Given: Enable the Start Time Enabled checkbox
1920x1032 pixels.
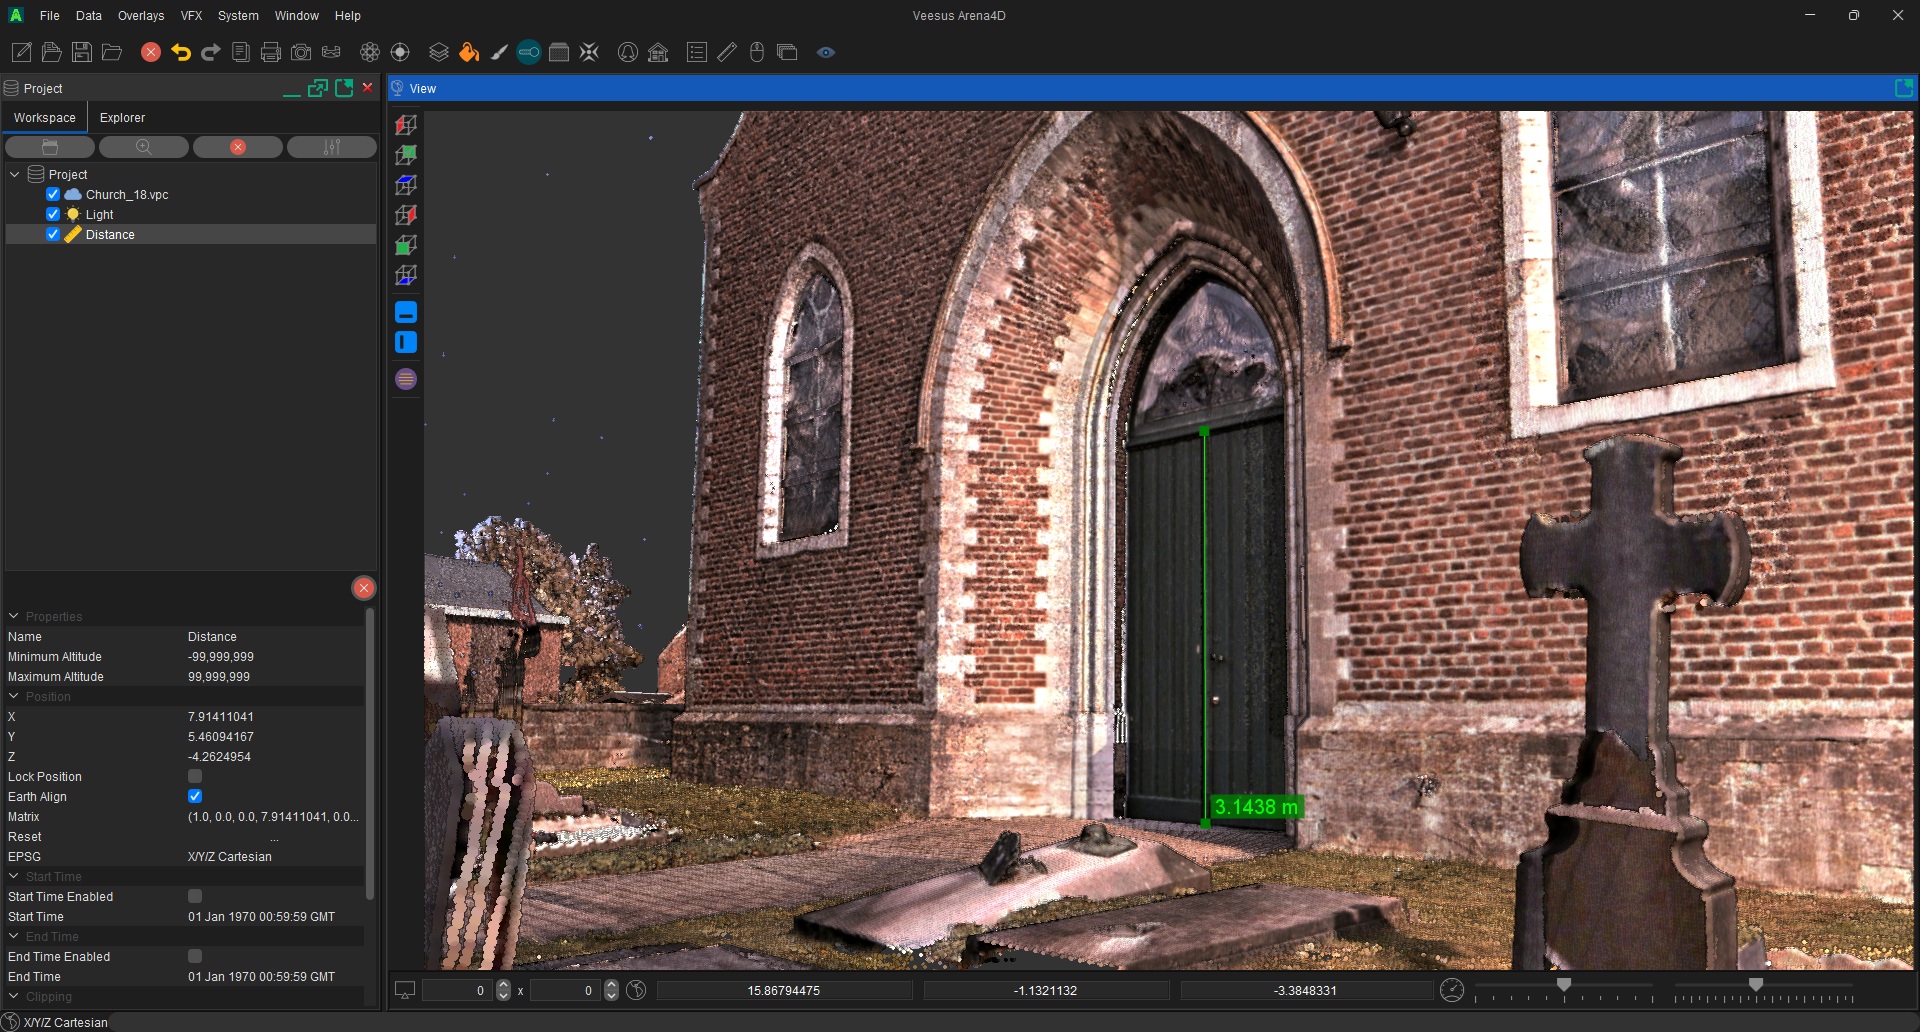Looking at the screenshot, I should click(195, 896).
